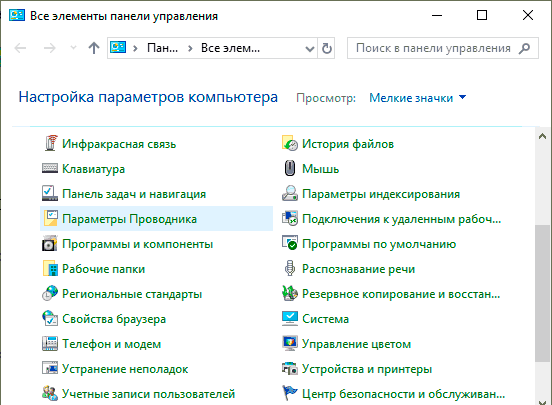The image size is (552, 405).
Task: Go up one level with Up arrow
Action: point(94,48)
